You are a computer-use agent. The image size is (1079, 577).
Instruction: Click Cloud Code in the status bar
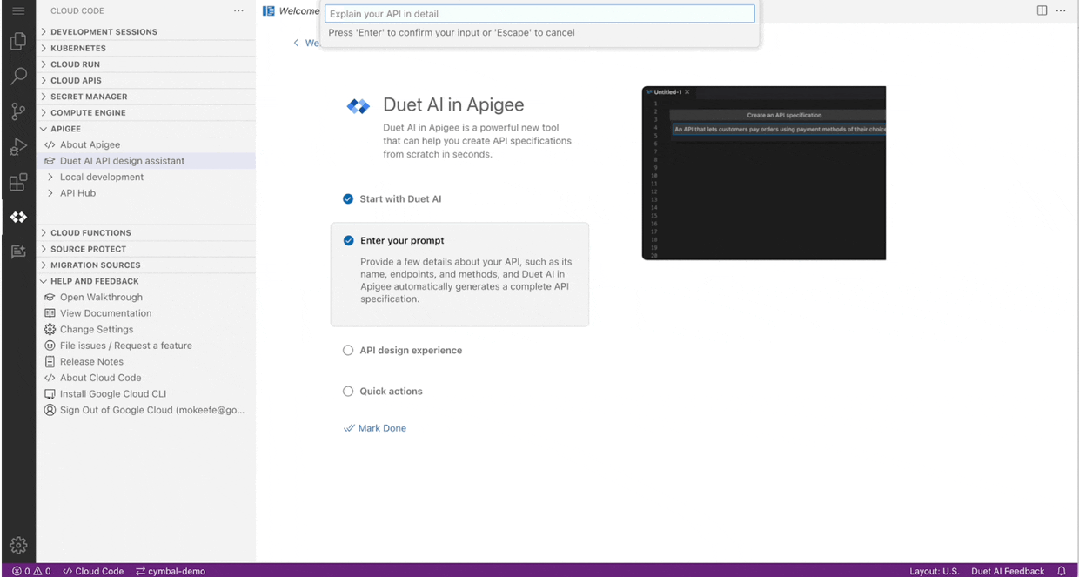[x=94, y=571]
